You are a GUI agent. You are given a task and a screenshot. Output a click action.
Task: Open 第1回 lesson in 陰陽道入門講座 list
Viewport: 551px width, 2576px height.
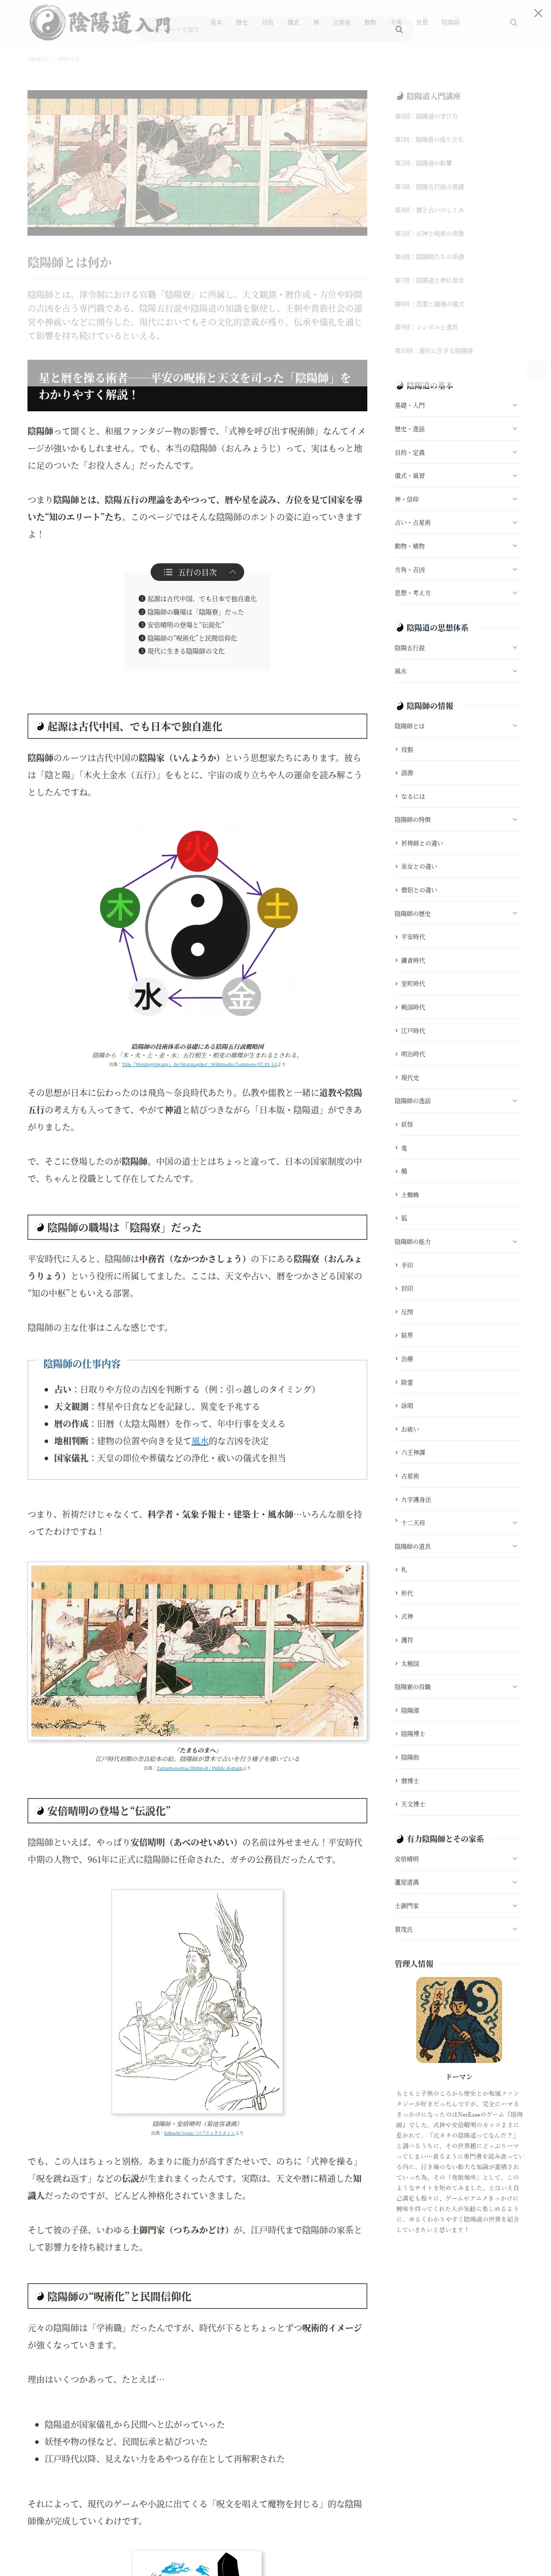point(429,140)
